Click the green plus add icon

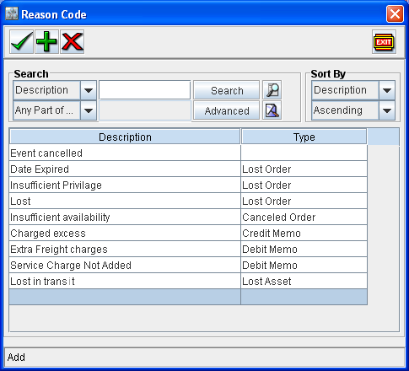47,42
